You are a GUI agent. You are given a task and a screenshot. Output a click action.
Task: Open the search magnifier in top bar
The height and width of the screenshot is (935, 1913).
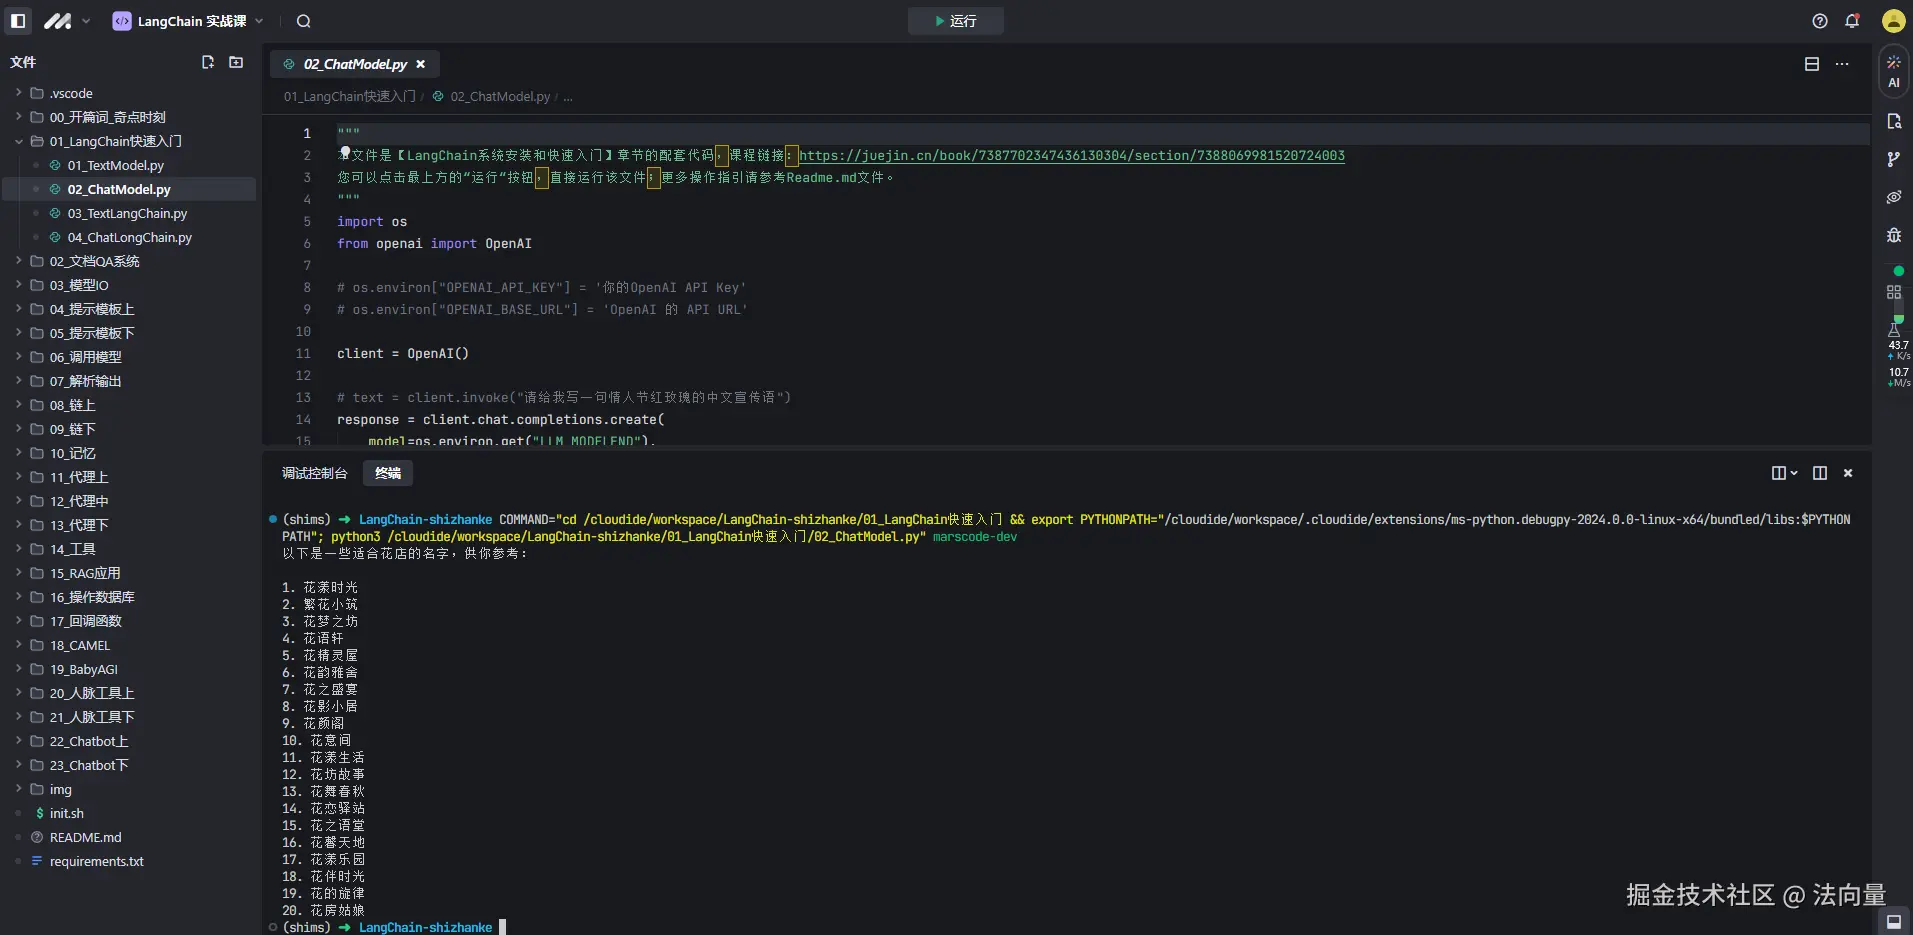[304, 21]
